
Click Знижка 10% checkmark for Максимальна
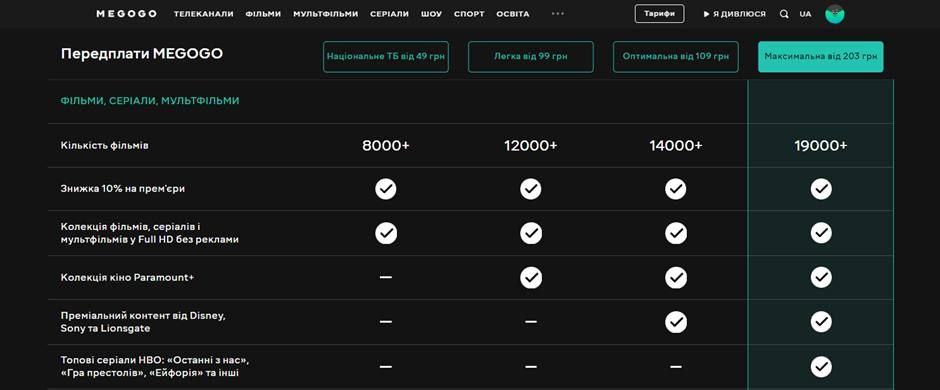(821, 189)
